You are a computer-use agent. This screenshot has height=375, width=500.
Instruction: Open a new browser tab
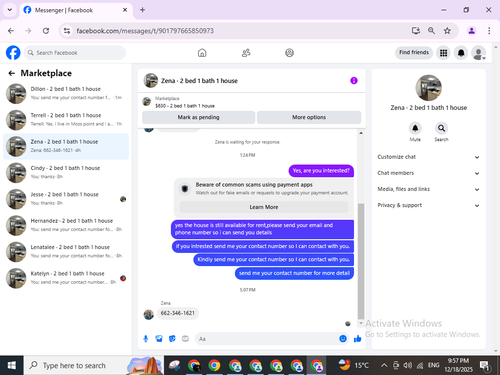(142, 10)
